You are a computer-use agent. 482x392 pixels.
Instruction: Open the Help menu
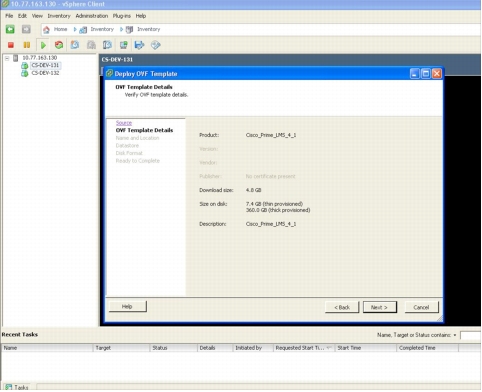(x=141, y=16)
